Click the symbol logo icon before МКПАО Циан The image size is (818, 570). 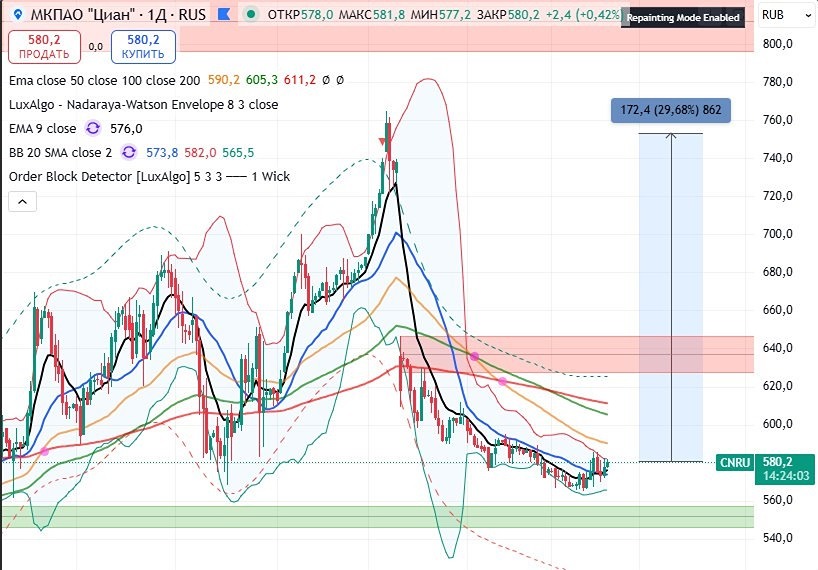point(17,15)
